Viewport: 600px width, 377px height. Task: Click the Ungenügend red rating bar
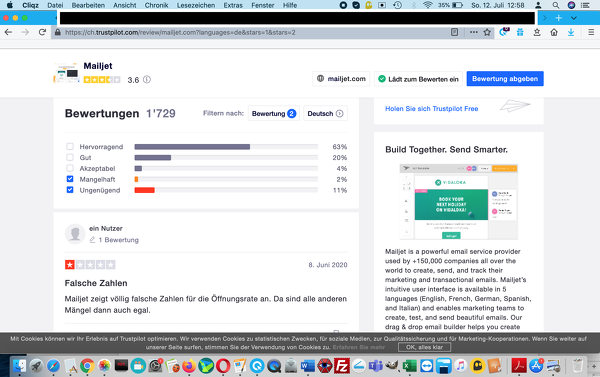(144, 190)
